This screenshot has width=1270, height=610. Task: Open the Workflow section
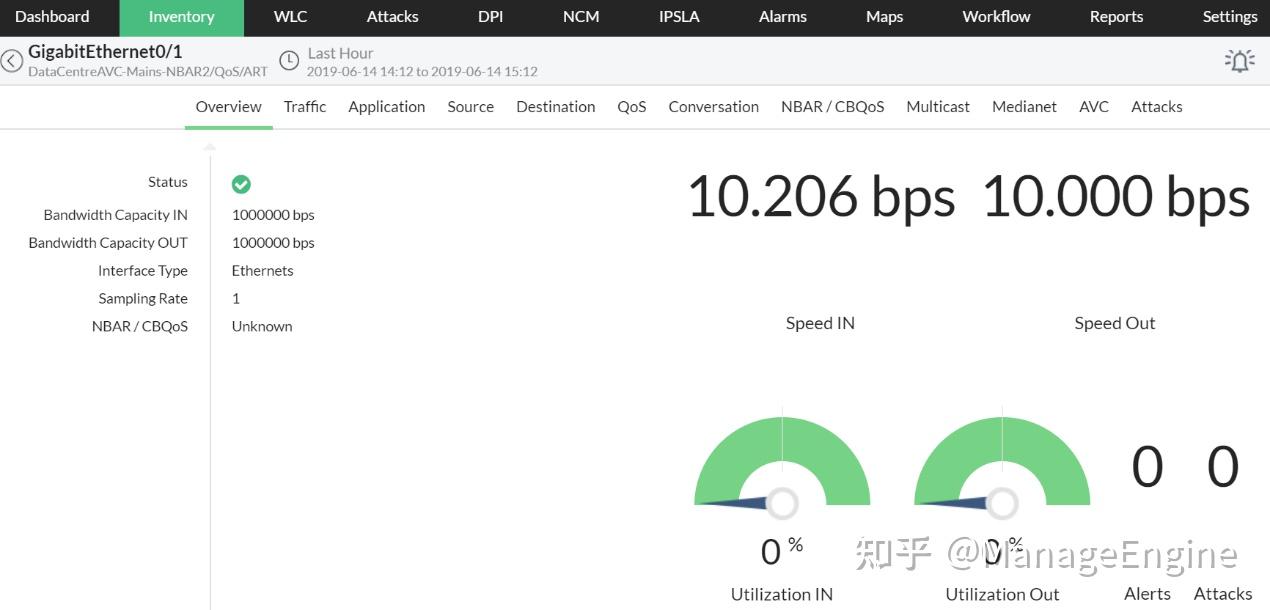(995, 16)
